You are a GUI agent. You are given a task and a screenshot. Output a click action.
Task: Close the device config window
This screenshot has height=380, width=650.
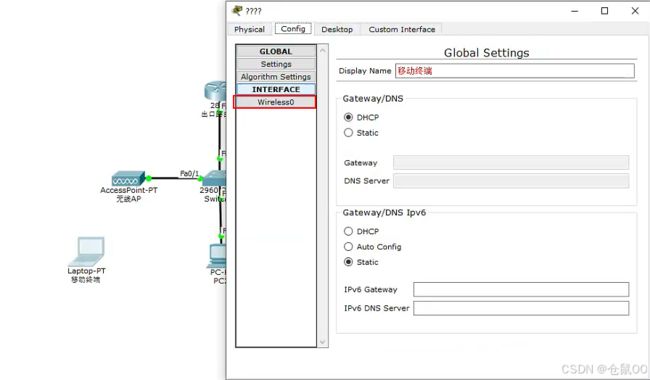(x=635, y=11)
